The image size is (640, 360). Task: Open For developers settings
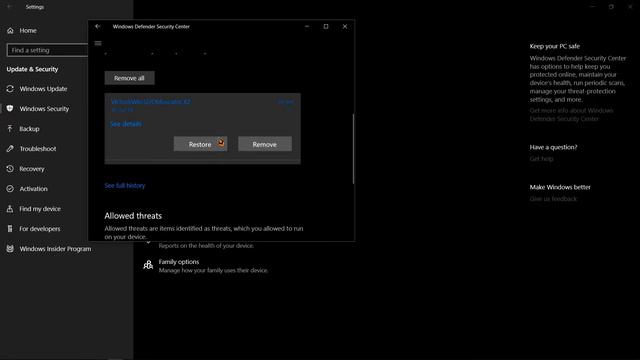[40, 229]
